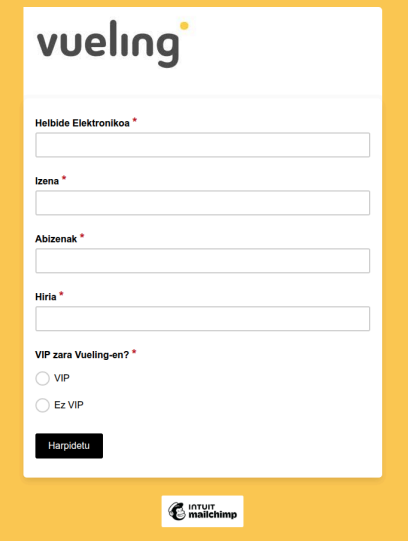Focus the Hiria input field
The image size is (410, 542).
tap(203, 318)
